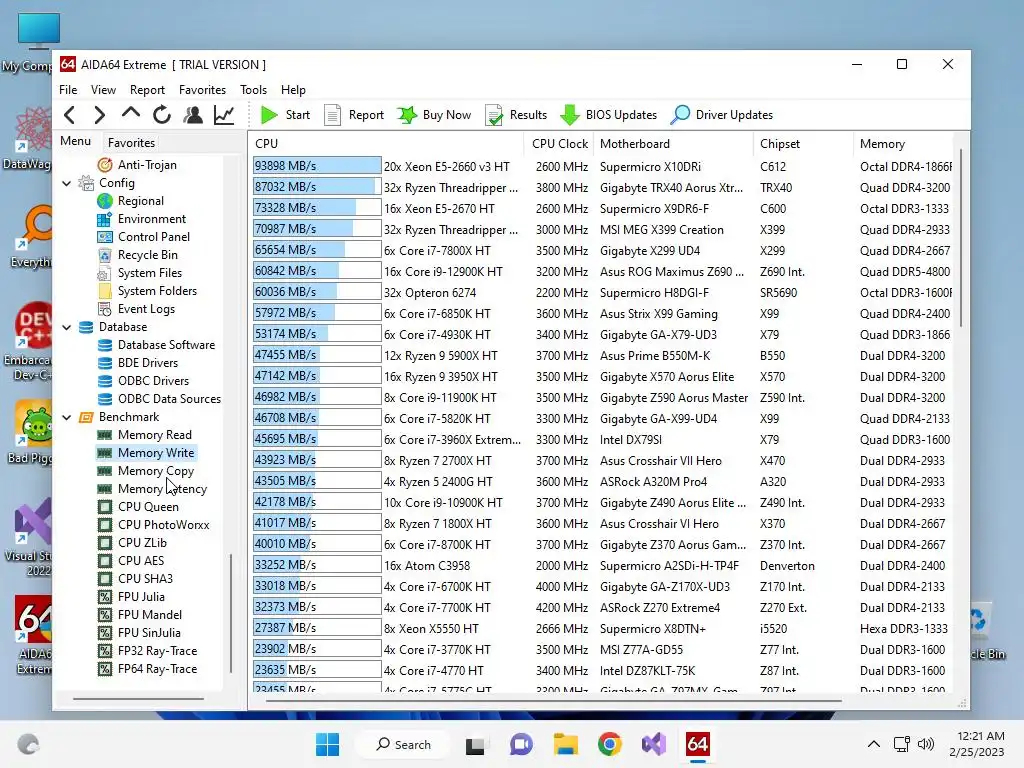Open Results from the toolbar
This screenshot has width=1024, height=768.
coord(516,115)
